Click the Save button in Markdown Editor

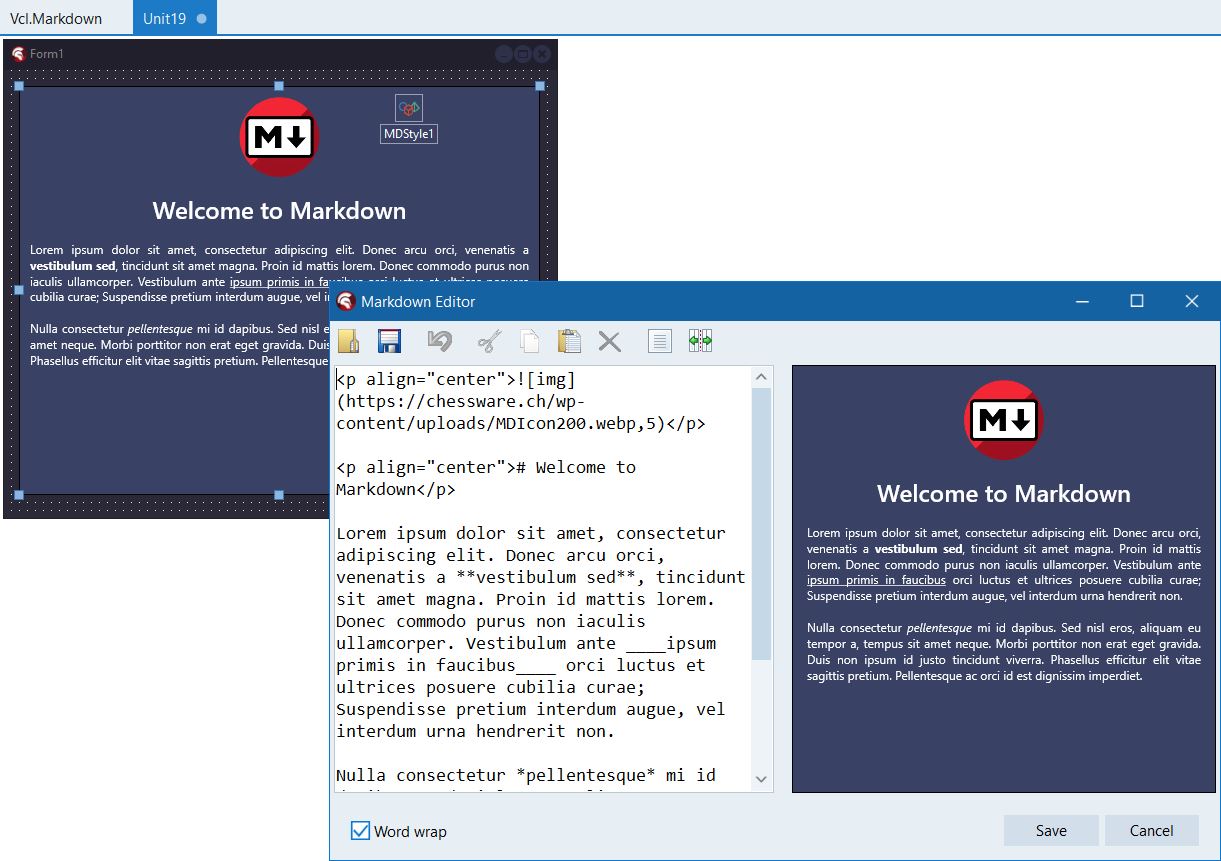(1051, 830)
